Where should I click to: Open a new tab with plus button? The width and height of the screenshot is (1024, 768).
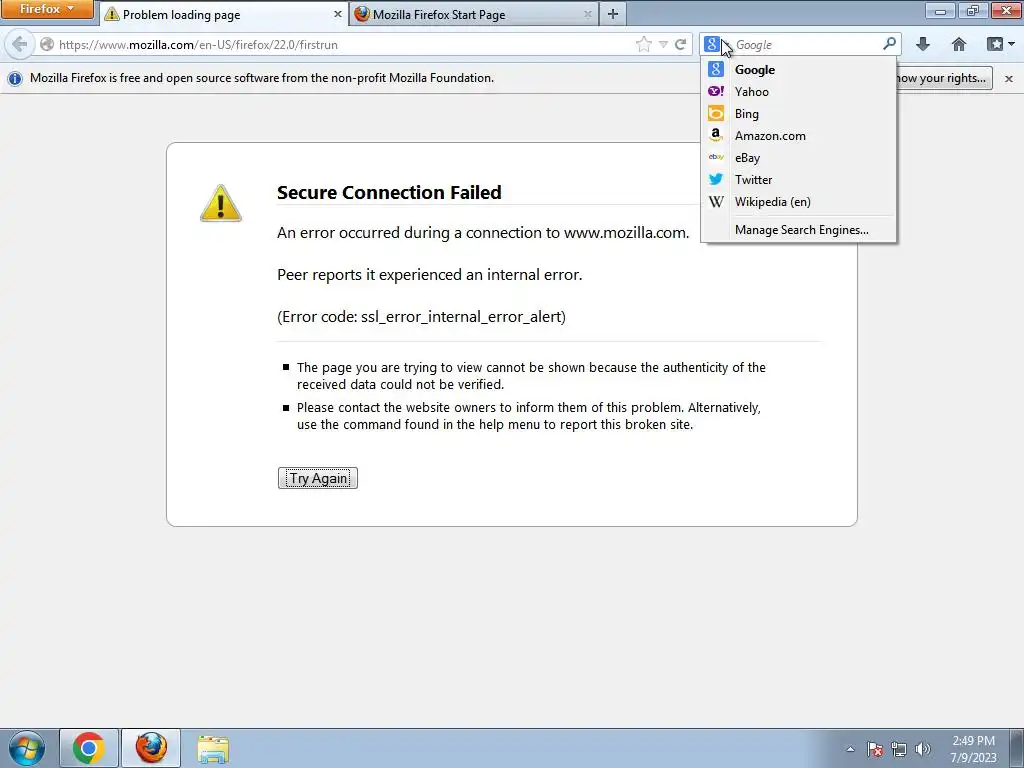pyautogui.click(x=613, y=14)
